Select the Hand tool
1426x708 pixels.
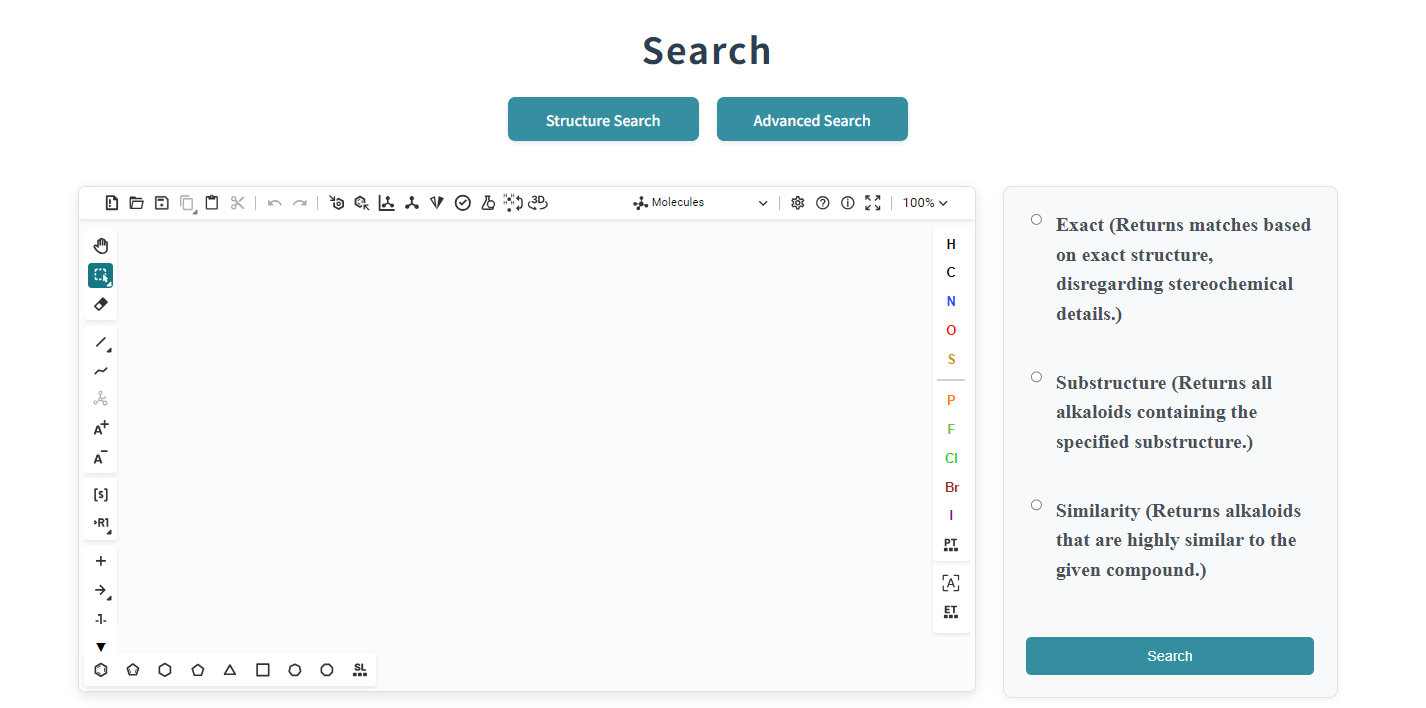coord(101,246)
